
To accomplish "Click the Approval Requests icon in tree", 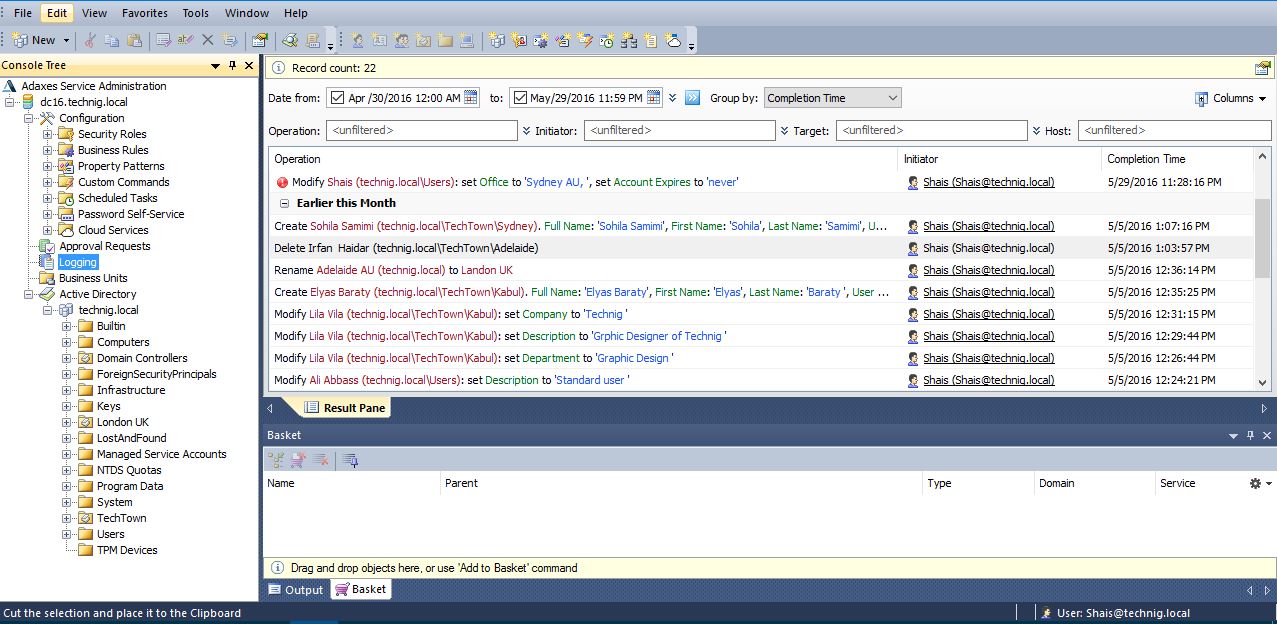I will [x=46, y=246].
